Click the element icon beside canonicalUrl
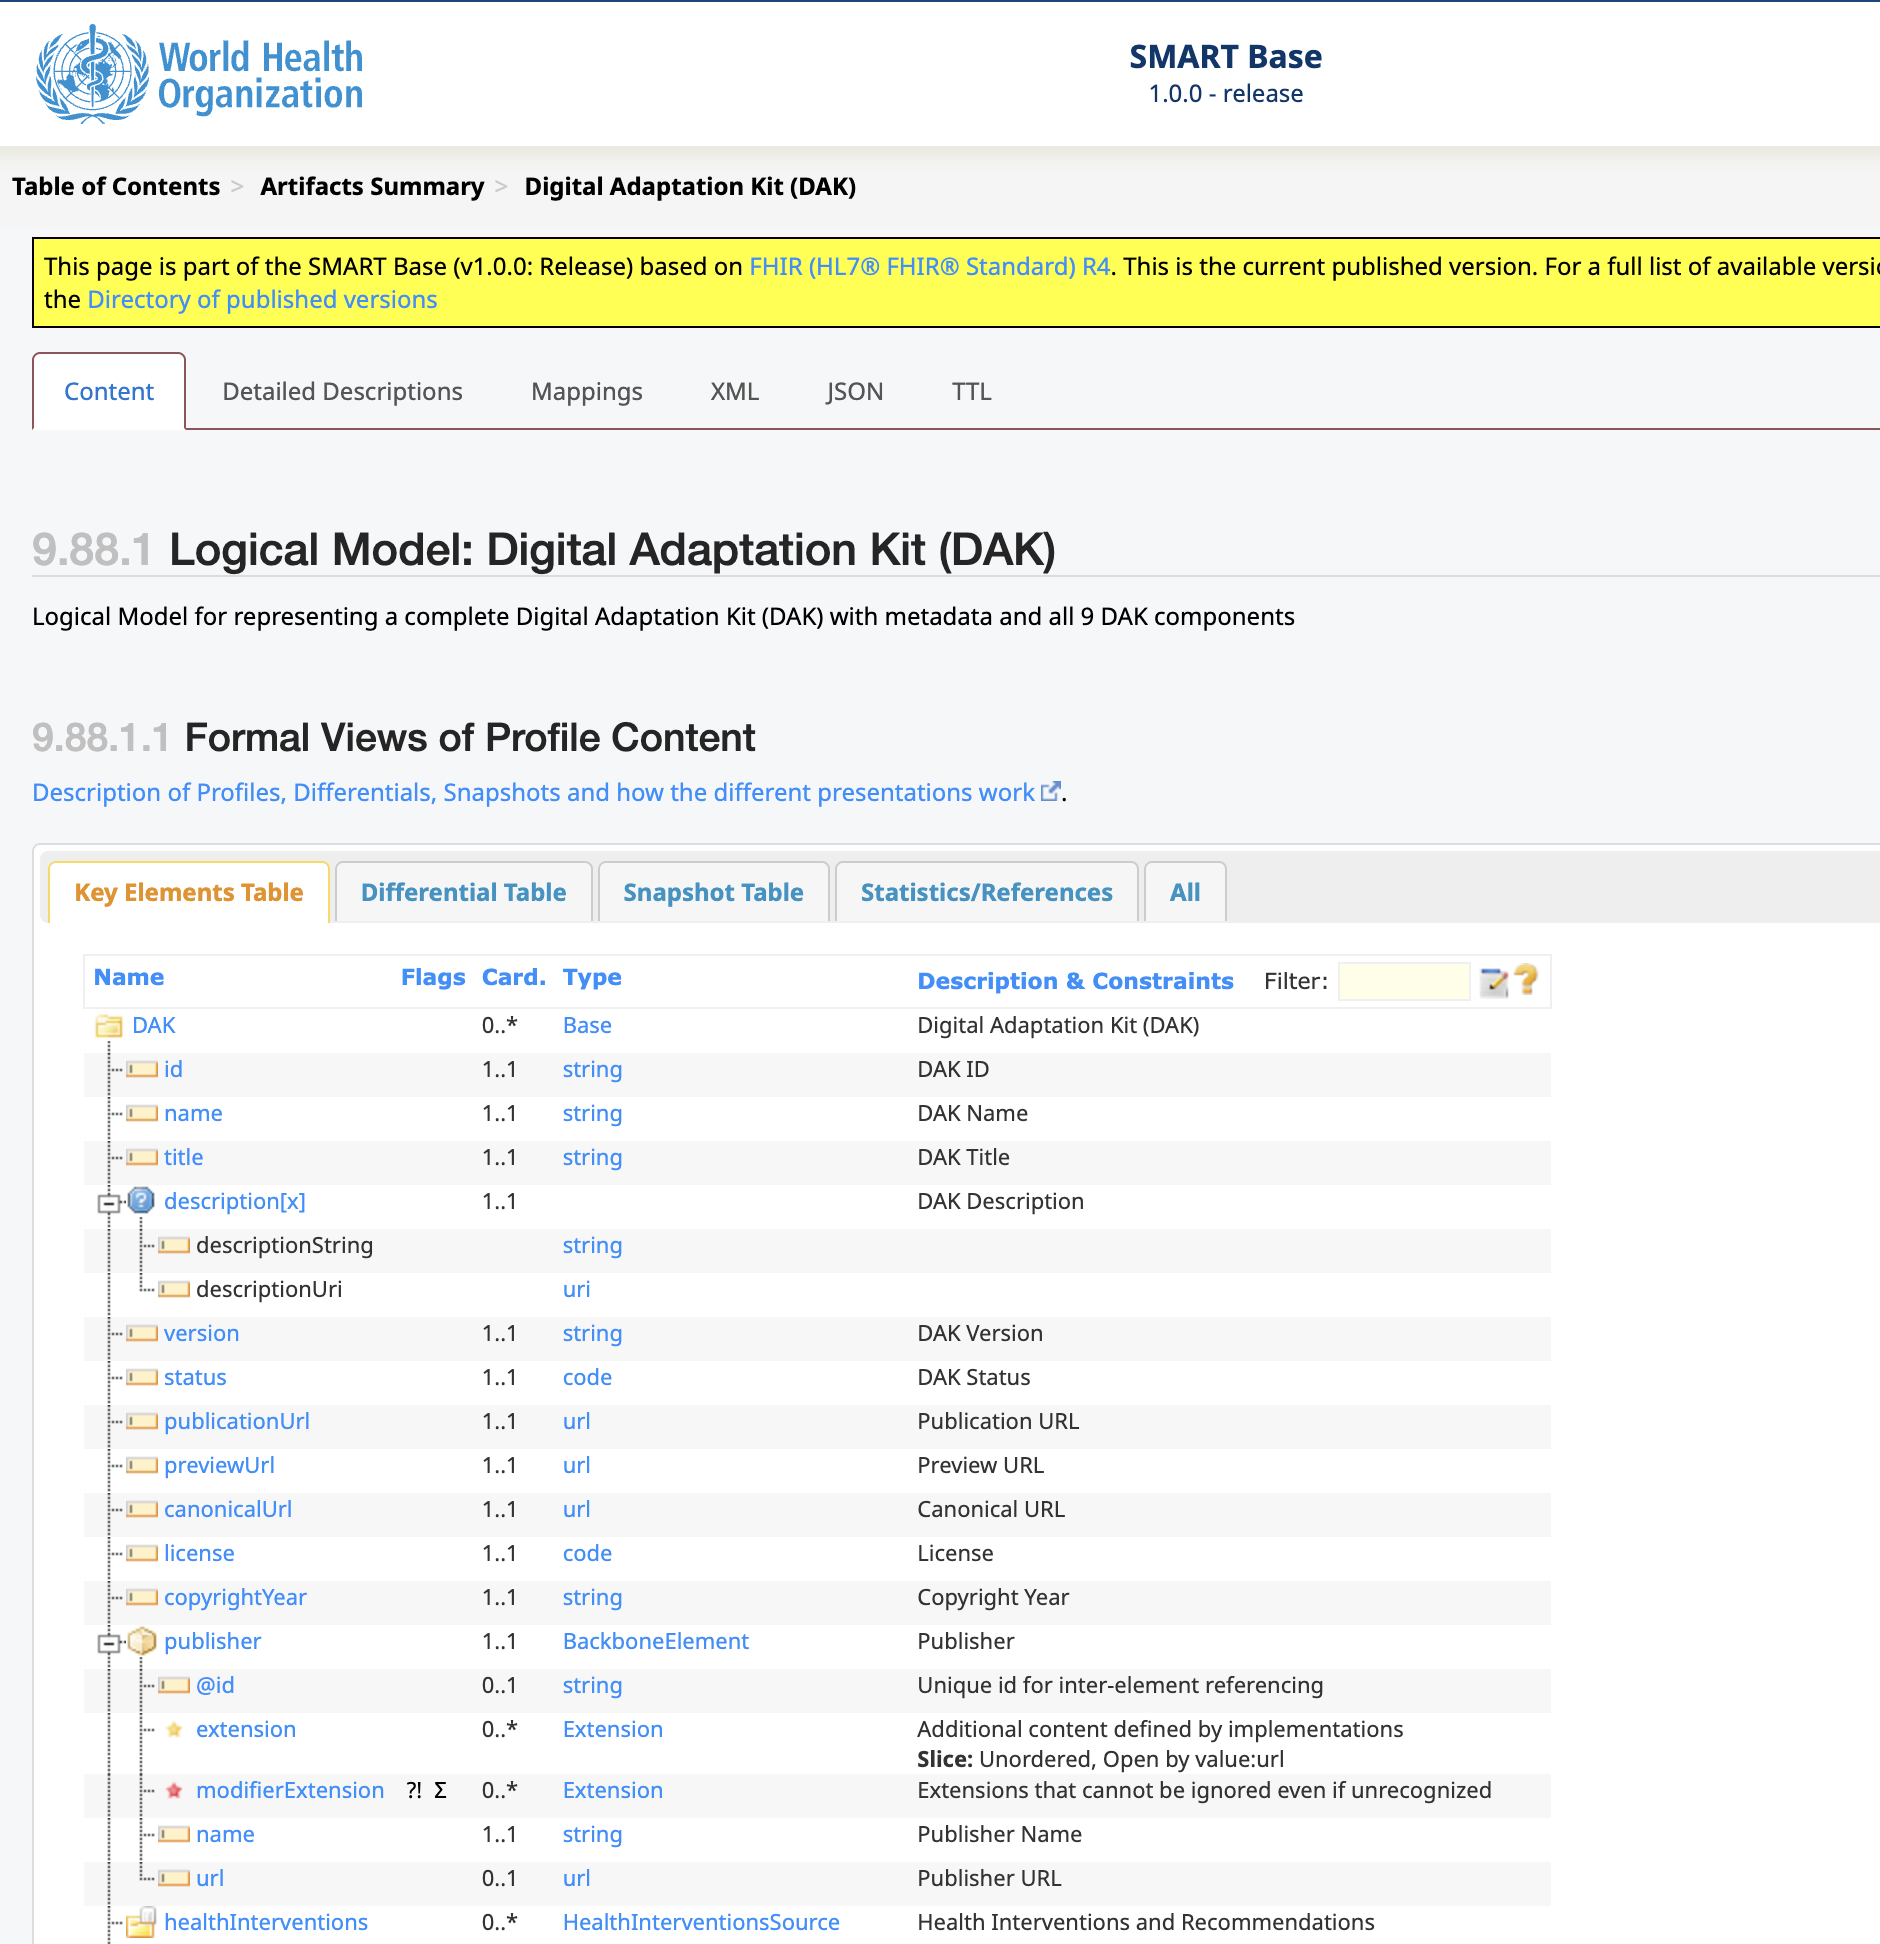Screen dimensions: 1880x1944 142,1509
